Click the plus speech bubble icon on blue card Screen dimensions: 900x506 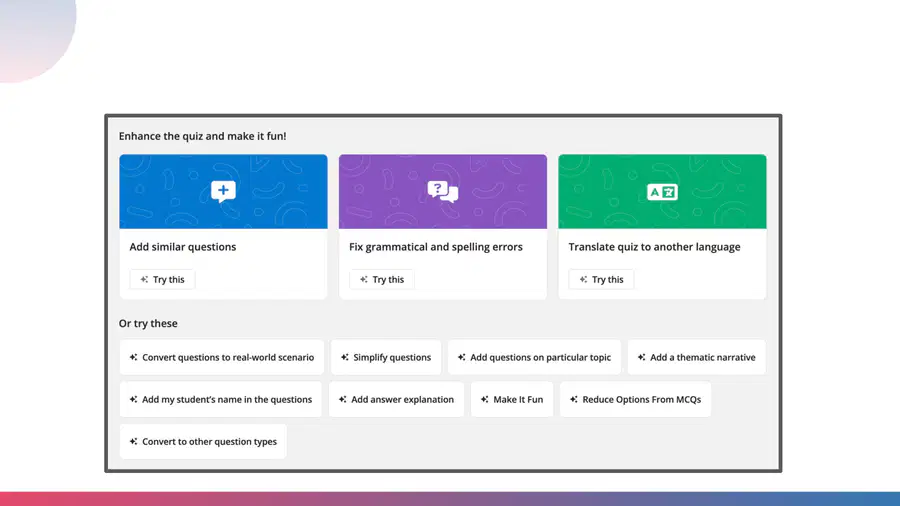pos(223,192)
